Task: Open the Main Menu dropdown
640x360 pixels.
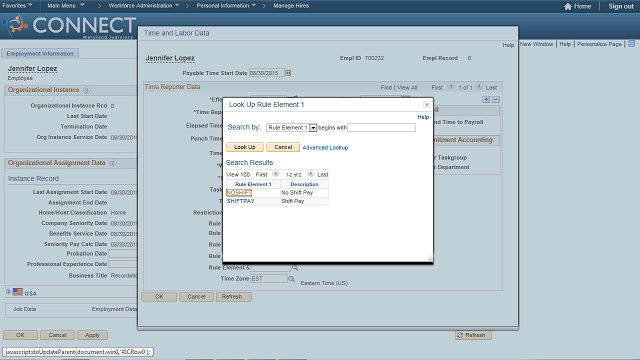Action: [x=66, y=6]
